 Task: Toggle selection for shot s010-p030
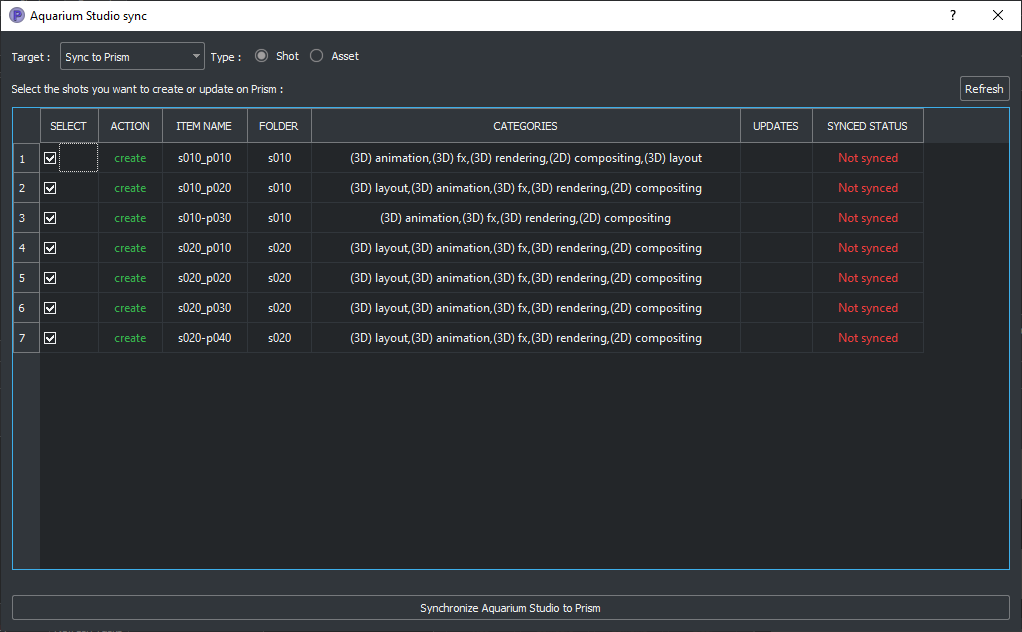point(50,218)
